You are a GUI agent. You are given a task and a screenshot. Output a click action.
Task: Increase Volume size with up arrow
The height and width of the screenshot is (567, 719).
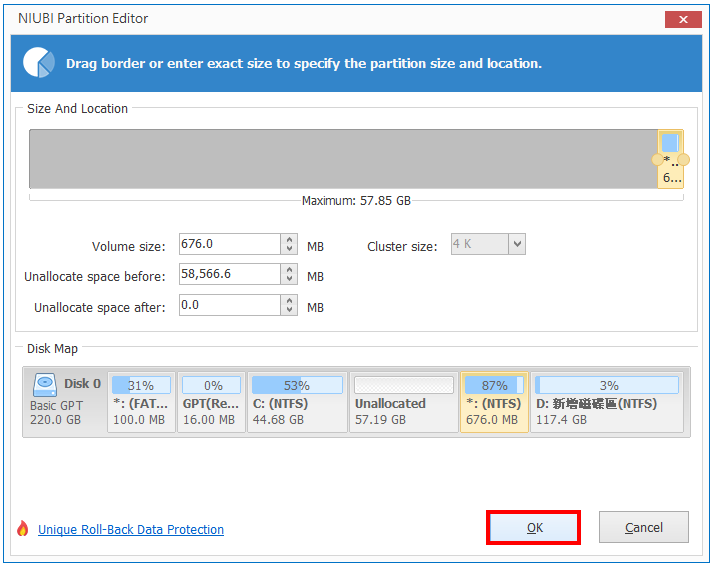[289, 239]
